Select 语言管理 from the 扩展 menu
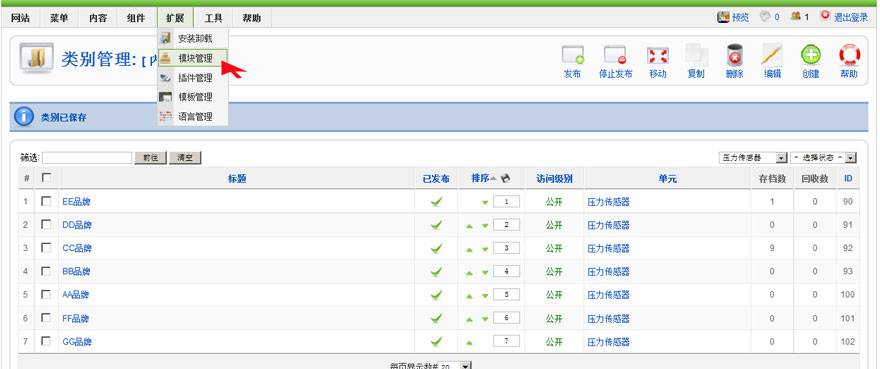Screen dimensions: 880x369 tap(192, 117)
